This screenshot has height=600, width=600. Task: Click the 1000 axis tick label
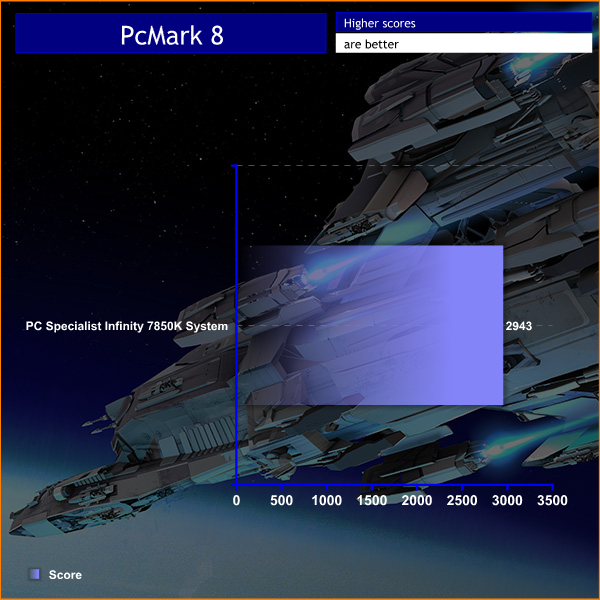326,500
